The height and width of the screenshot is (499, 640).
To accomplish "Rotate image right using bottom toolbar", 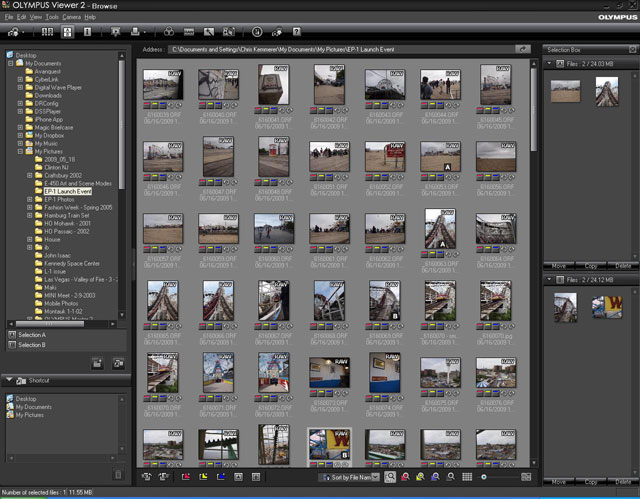I will (x=164, y=477).
